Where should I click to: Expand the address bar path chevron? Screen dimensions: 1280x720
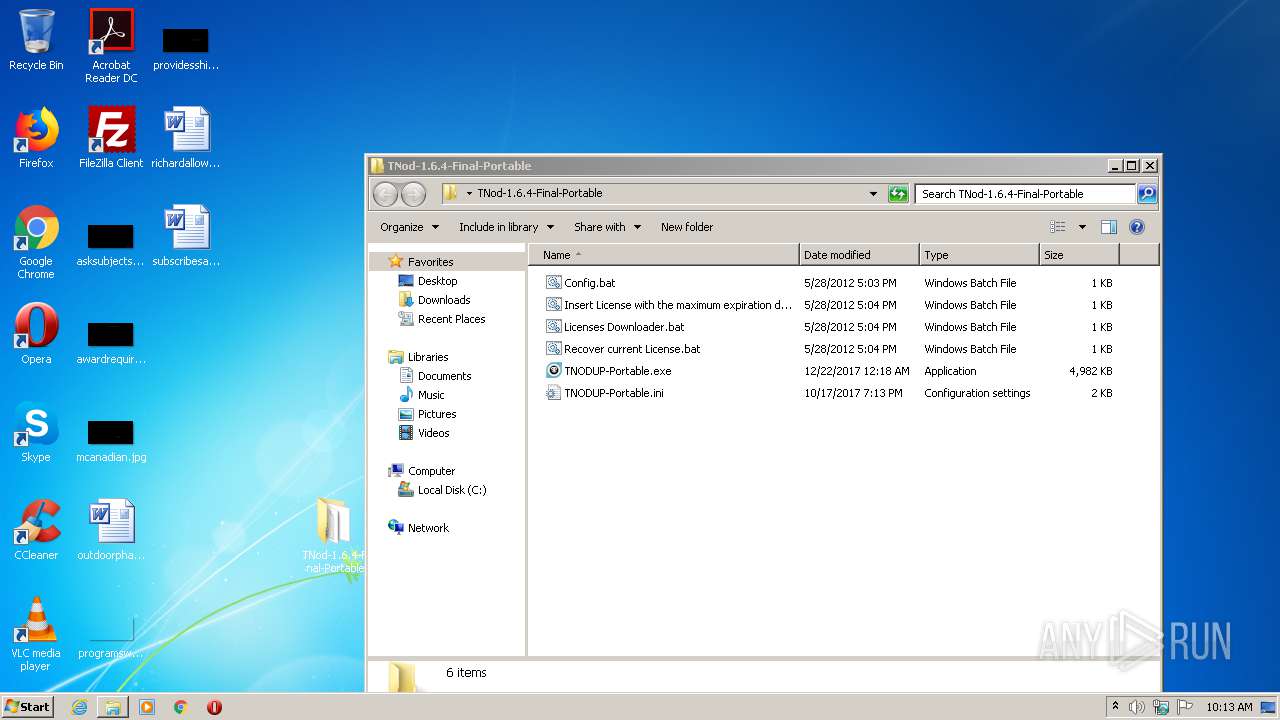[469, 194]
